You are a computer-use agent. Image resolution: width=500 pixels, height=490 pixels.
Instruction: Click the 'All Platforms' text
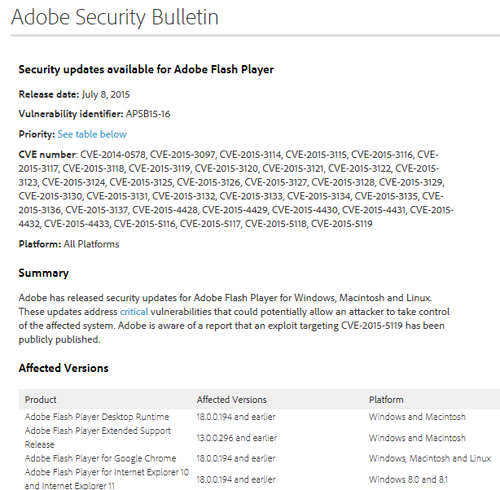(x=91, y=244)
